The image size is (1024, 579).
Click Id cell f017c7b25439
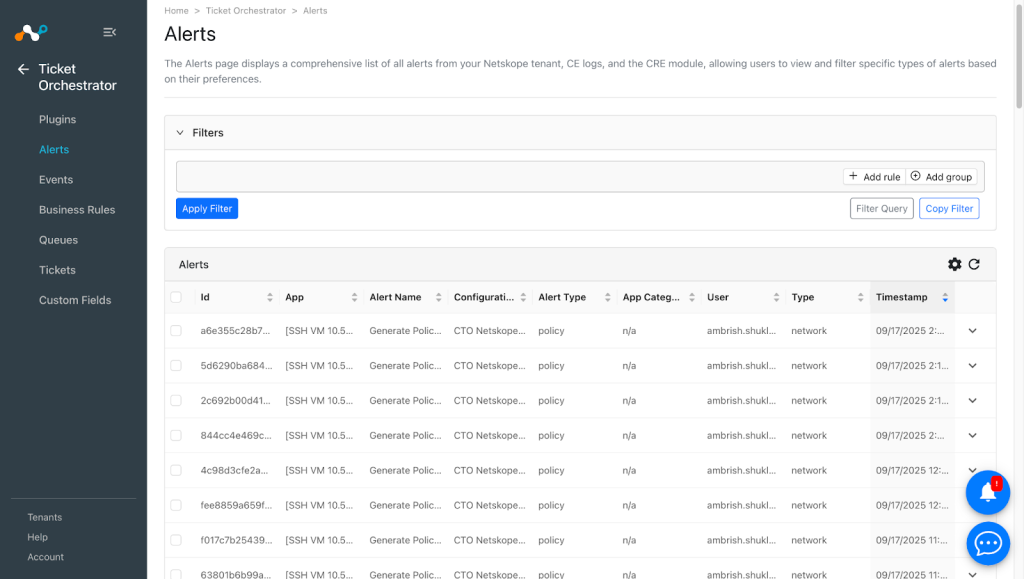tap(236, 540)
